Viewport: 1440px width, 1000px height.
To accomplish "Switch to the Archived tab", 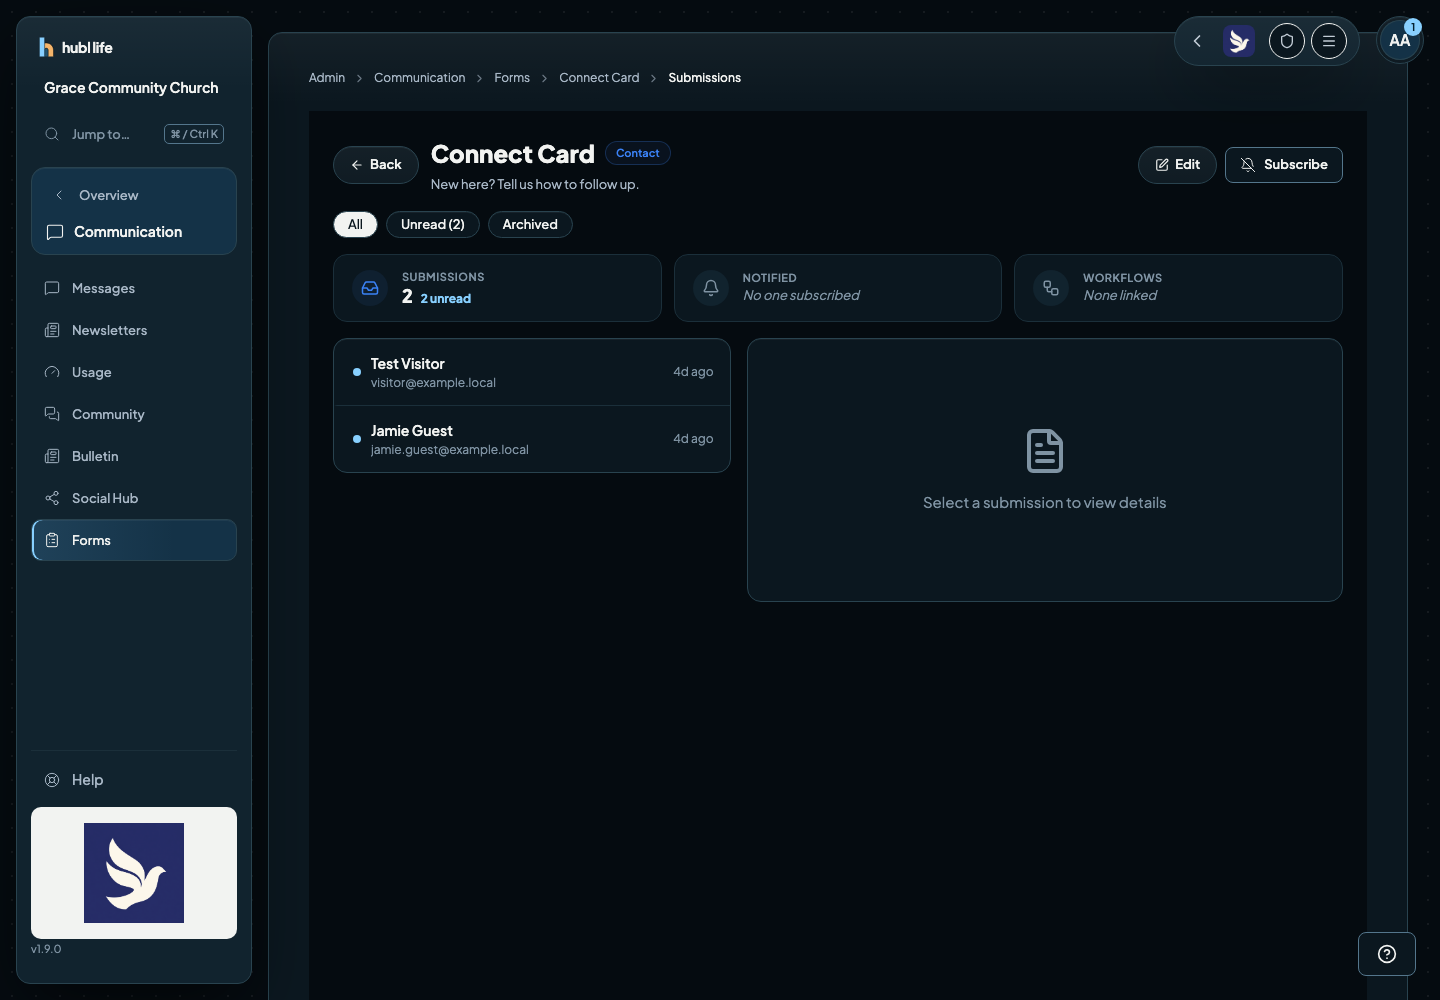I will pyautogui.click(x=530, y=225).
